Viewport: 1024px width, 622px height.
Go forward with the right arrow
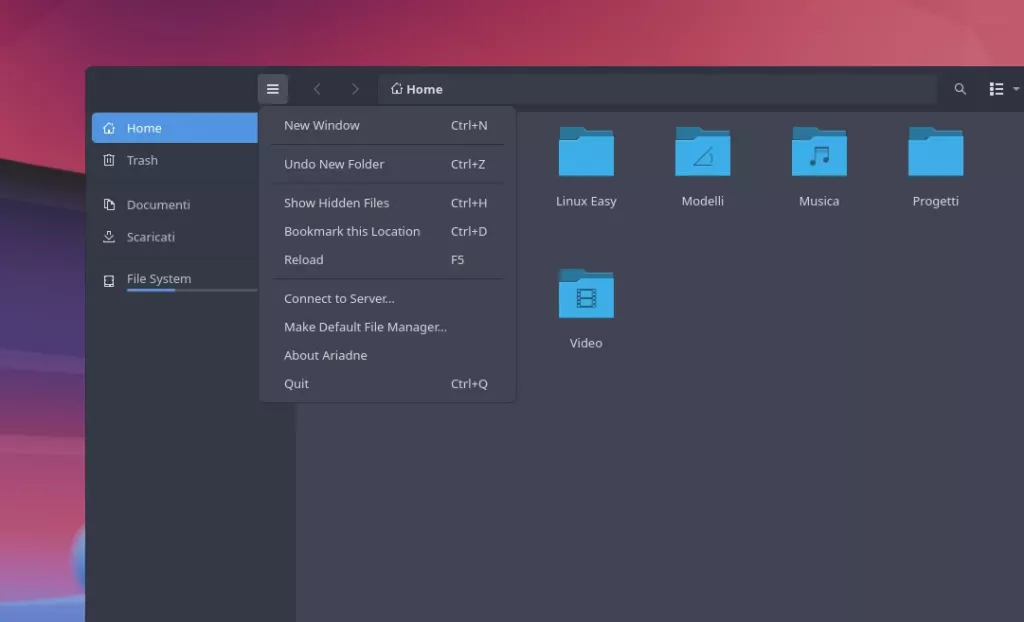tap(355, 89)
